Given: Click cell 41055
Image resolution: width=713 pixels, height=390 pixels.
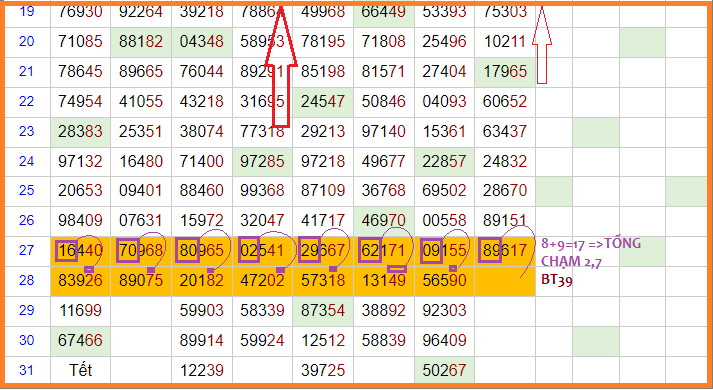Looking at the screenshot, I should point(141,101).
